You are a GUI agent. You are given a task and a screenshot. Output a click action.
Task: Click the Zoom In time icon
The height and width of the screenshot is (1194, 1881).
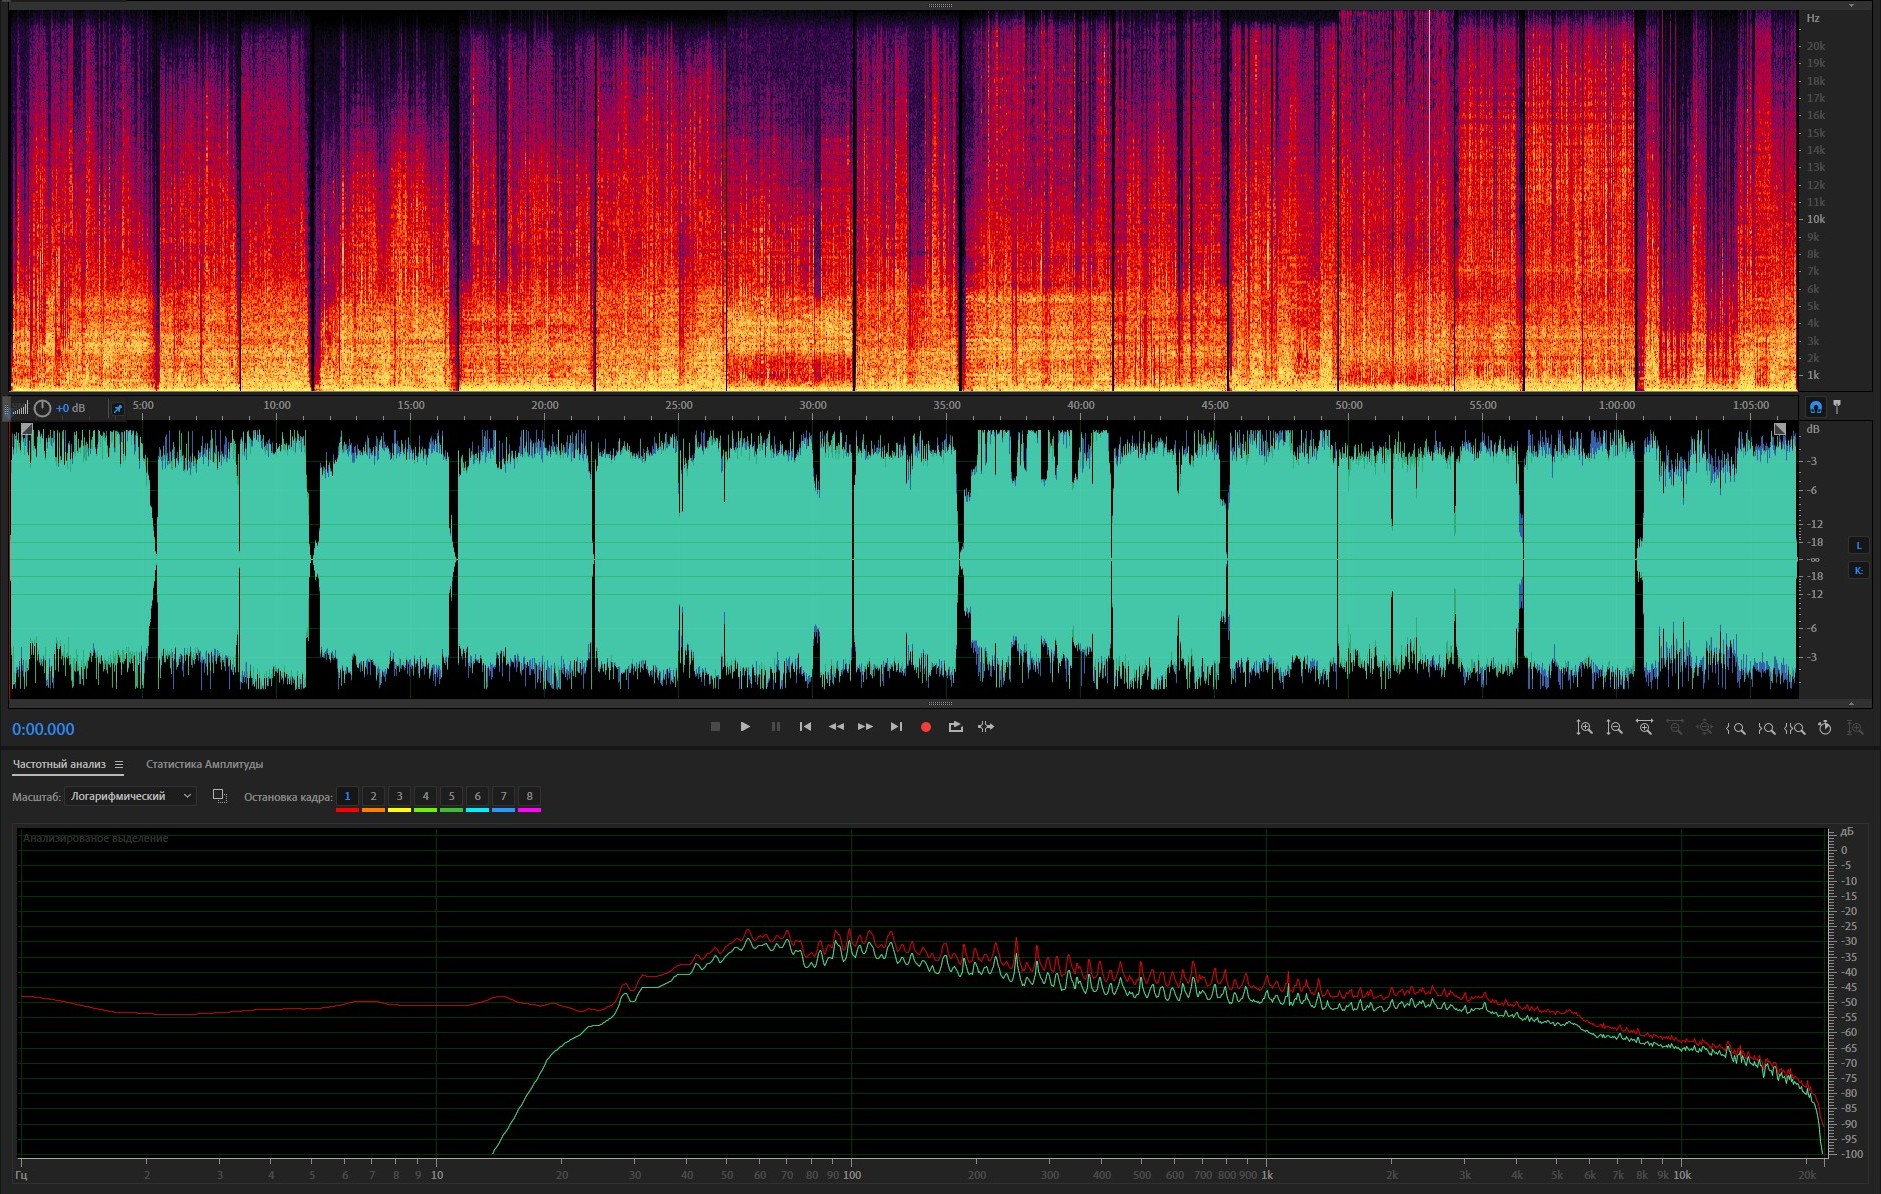(1644, 728)
